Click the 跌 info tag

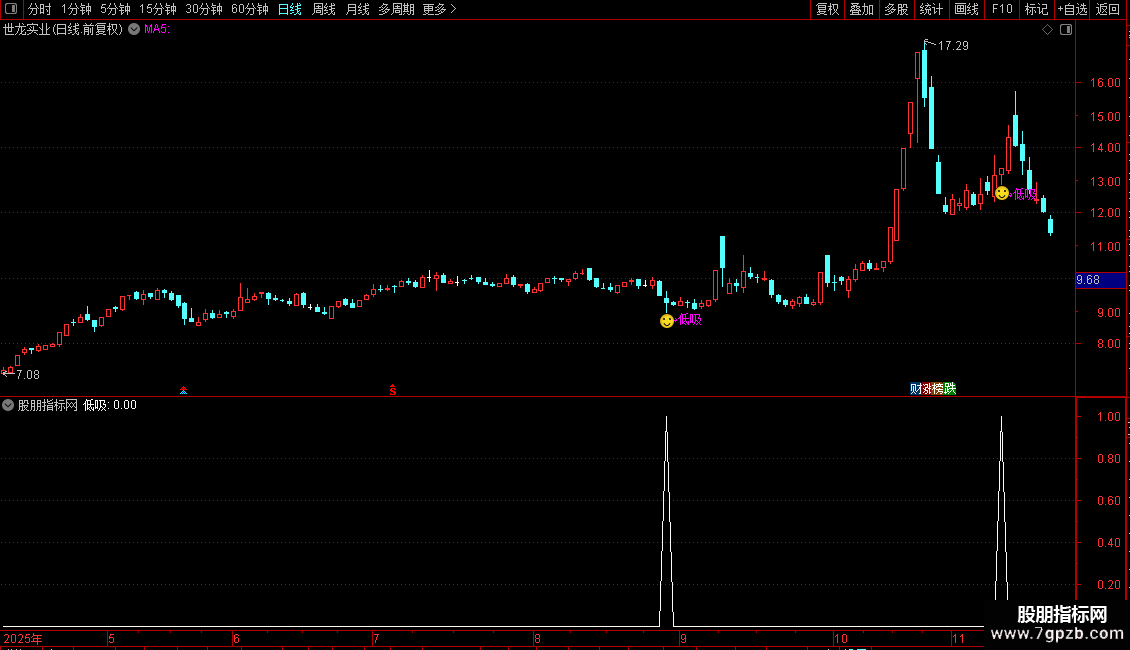coord(950,388)
